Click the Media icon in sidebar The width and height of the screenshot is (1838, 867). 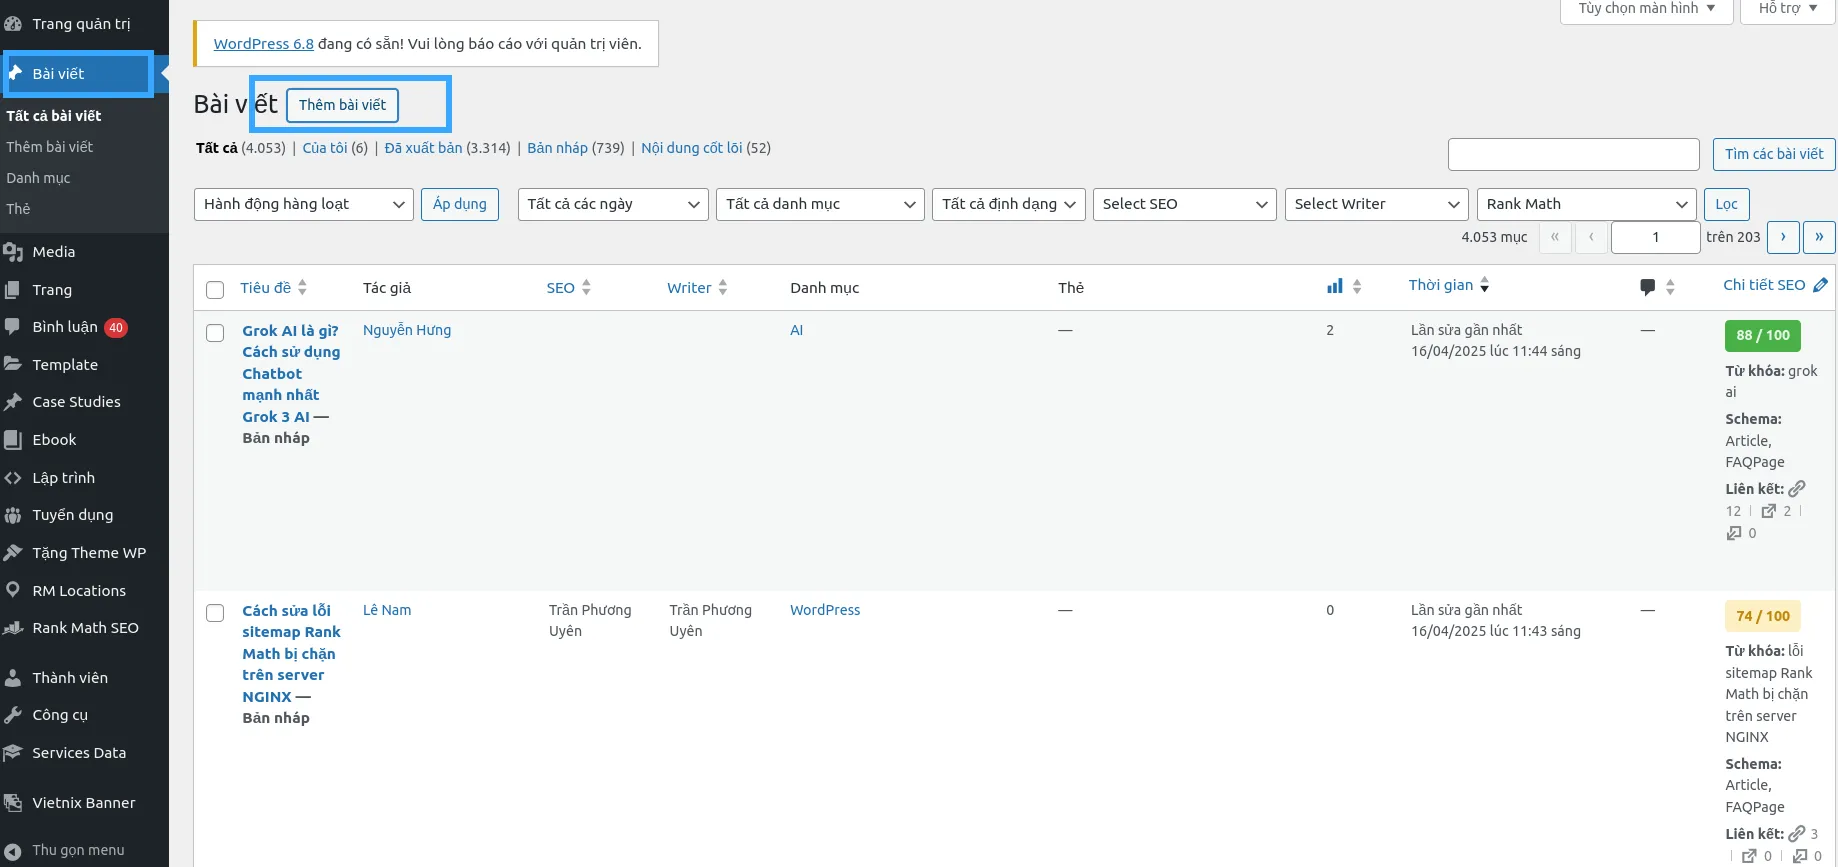pos(13,252)
